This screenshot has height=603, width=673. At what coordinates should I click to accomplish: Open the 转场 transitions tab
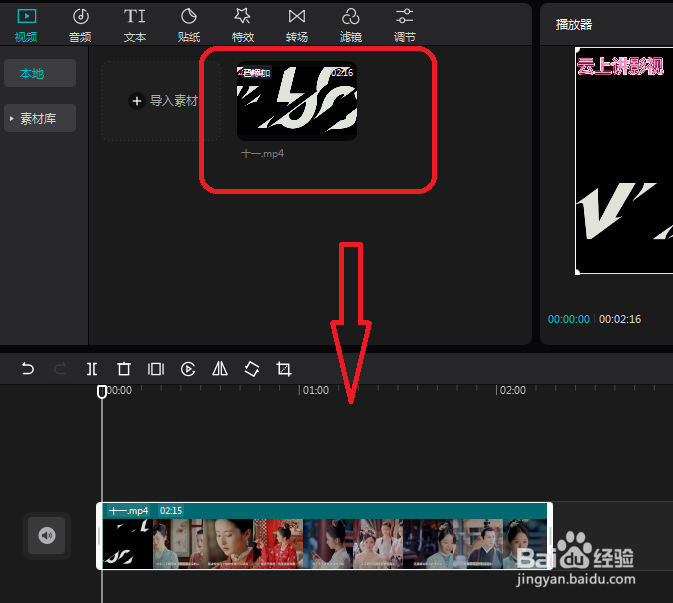click(297, 25)
